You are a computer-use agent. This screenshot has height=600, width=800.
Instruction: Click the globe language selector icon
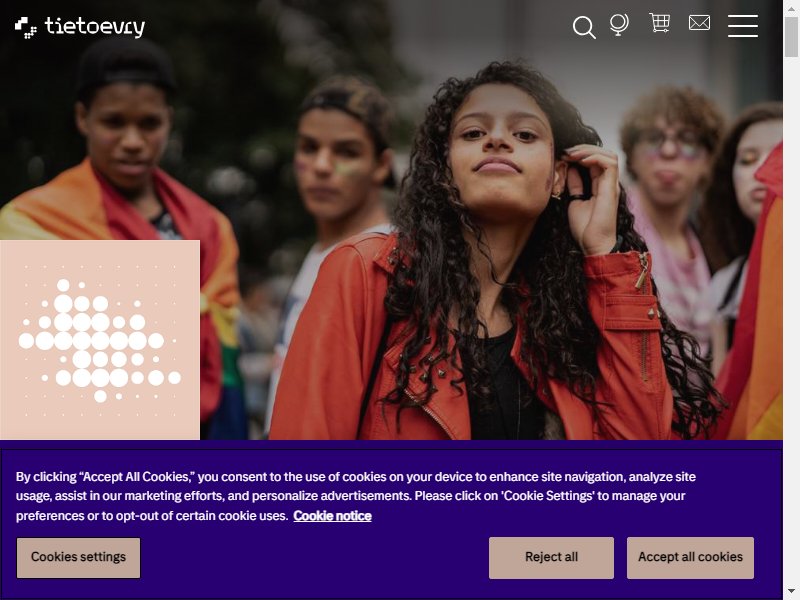(619, 24)
